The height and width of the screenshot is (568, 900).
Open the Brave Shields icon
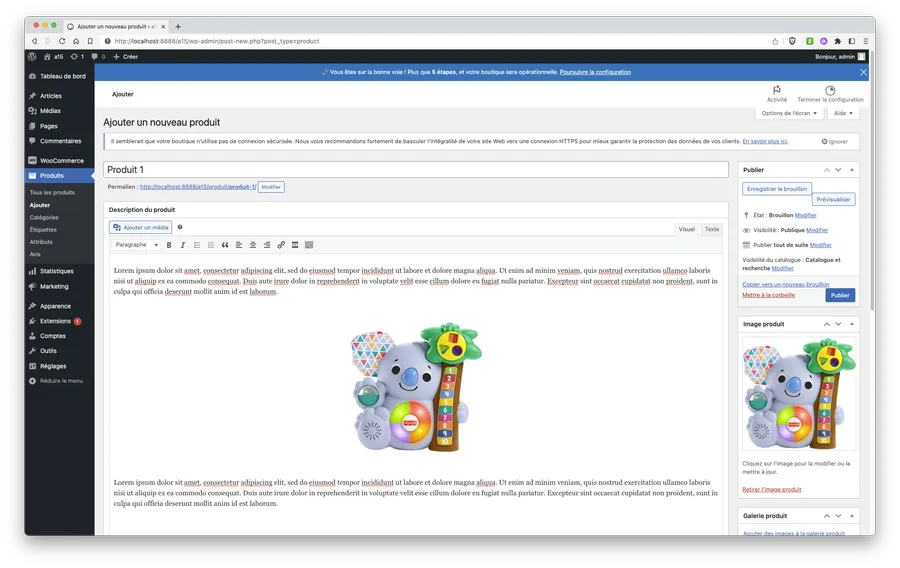point(792,41)
